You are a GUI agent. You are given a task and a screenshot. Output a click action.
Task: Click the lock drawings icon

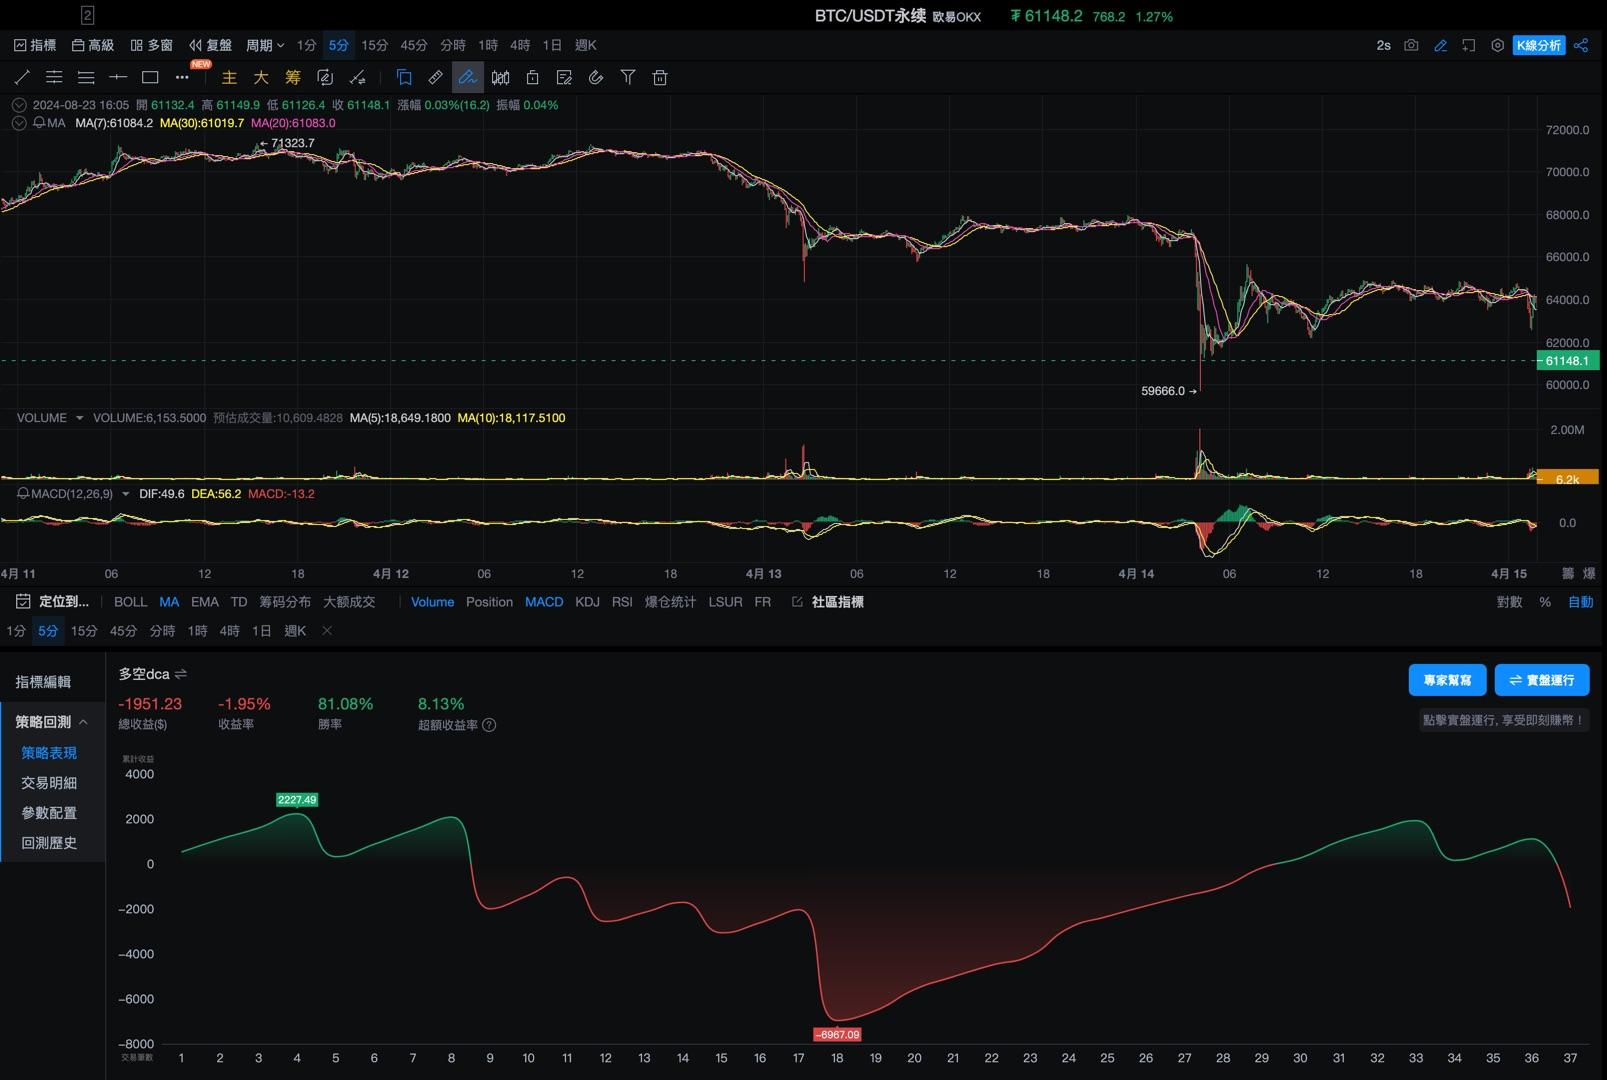point(532,77)
